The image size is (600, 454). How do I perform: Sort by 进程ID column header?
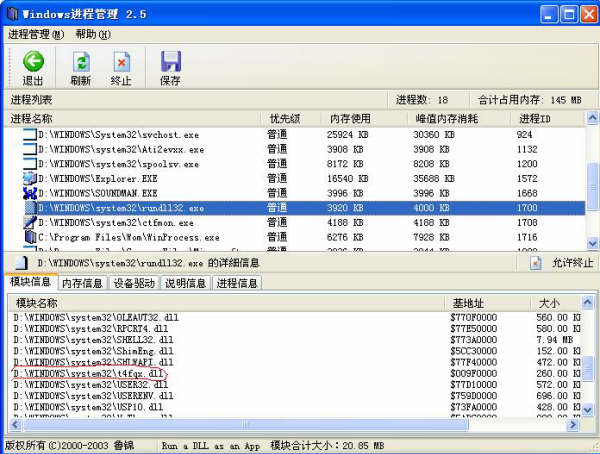point(548,119)
